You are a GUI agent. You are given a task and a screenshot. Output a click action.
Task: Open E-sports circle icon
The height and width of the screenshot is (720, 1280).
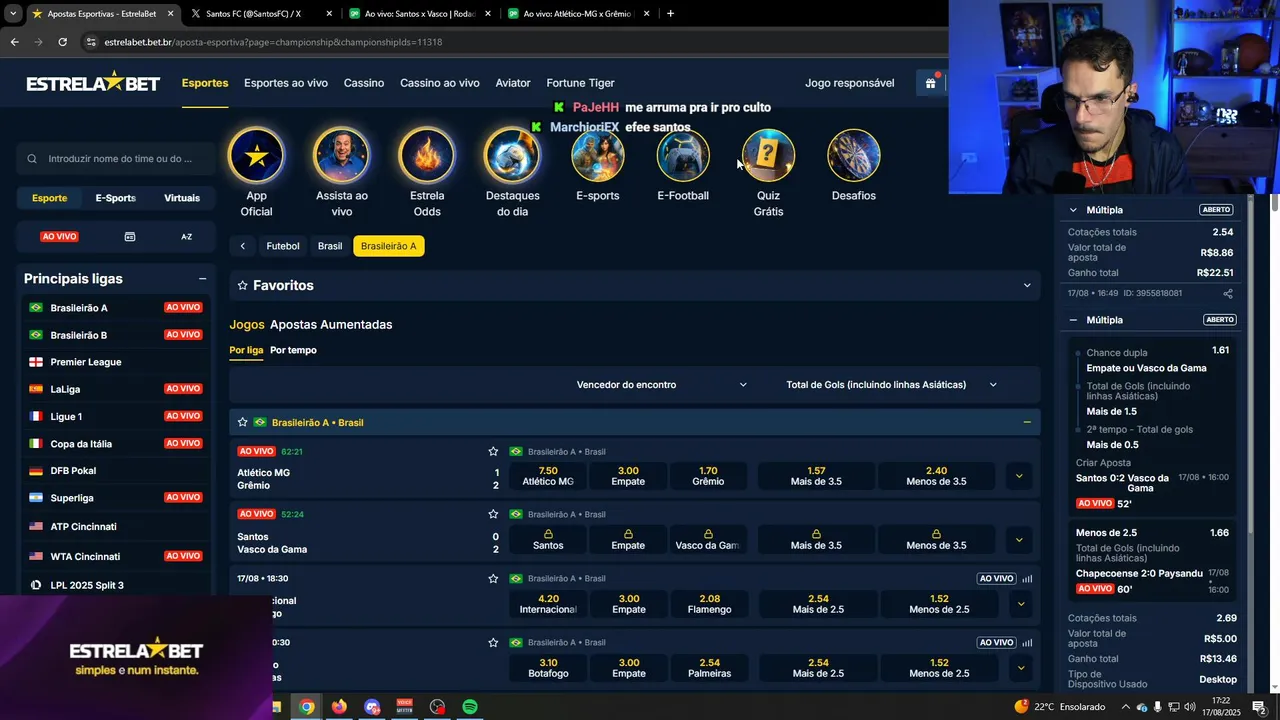(597, 156)
